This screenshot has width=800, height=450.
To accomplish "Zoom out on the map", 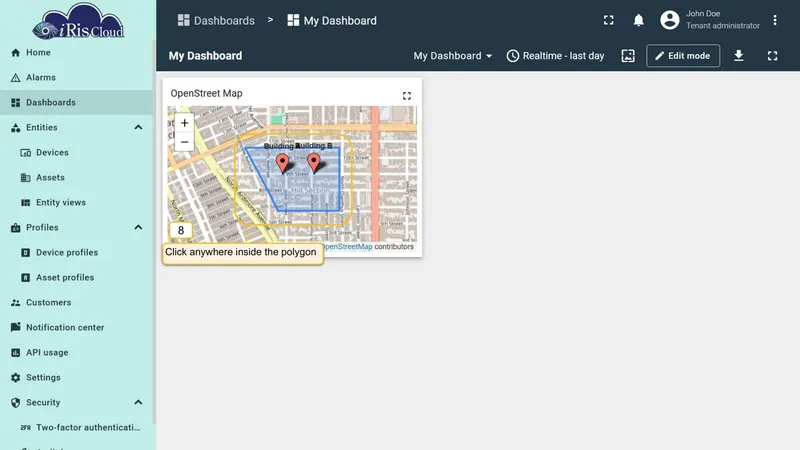I will tap(184, 142).
